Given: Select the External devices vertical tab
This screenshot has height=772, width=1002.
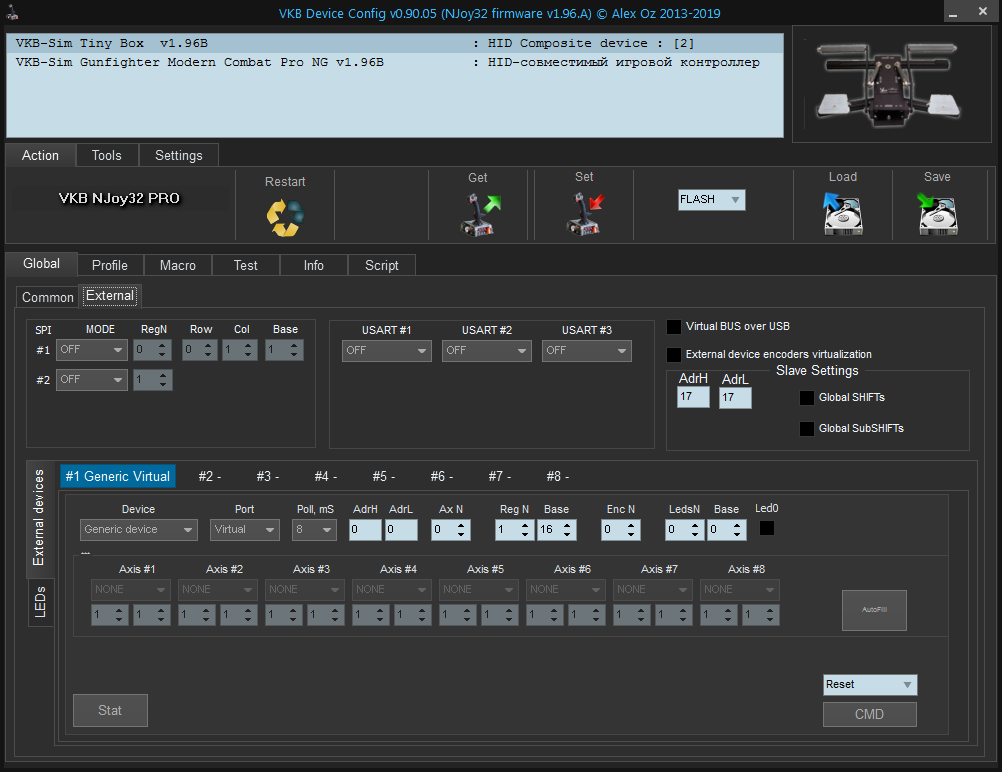Looking at the screenshot, I should [x=39, y=518].
